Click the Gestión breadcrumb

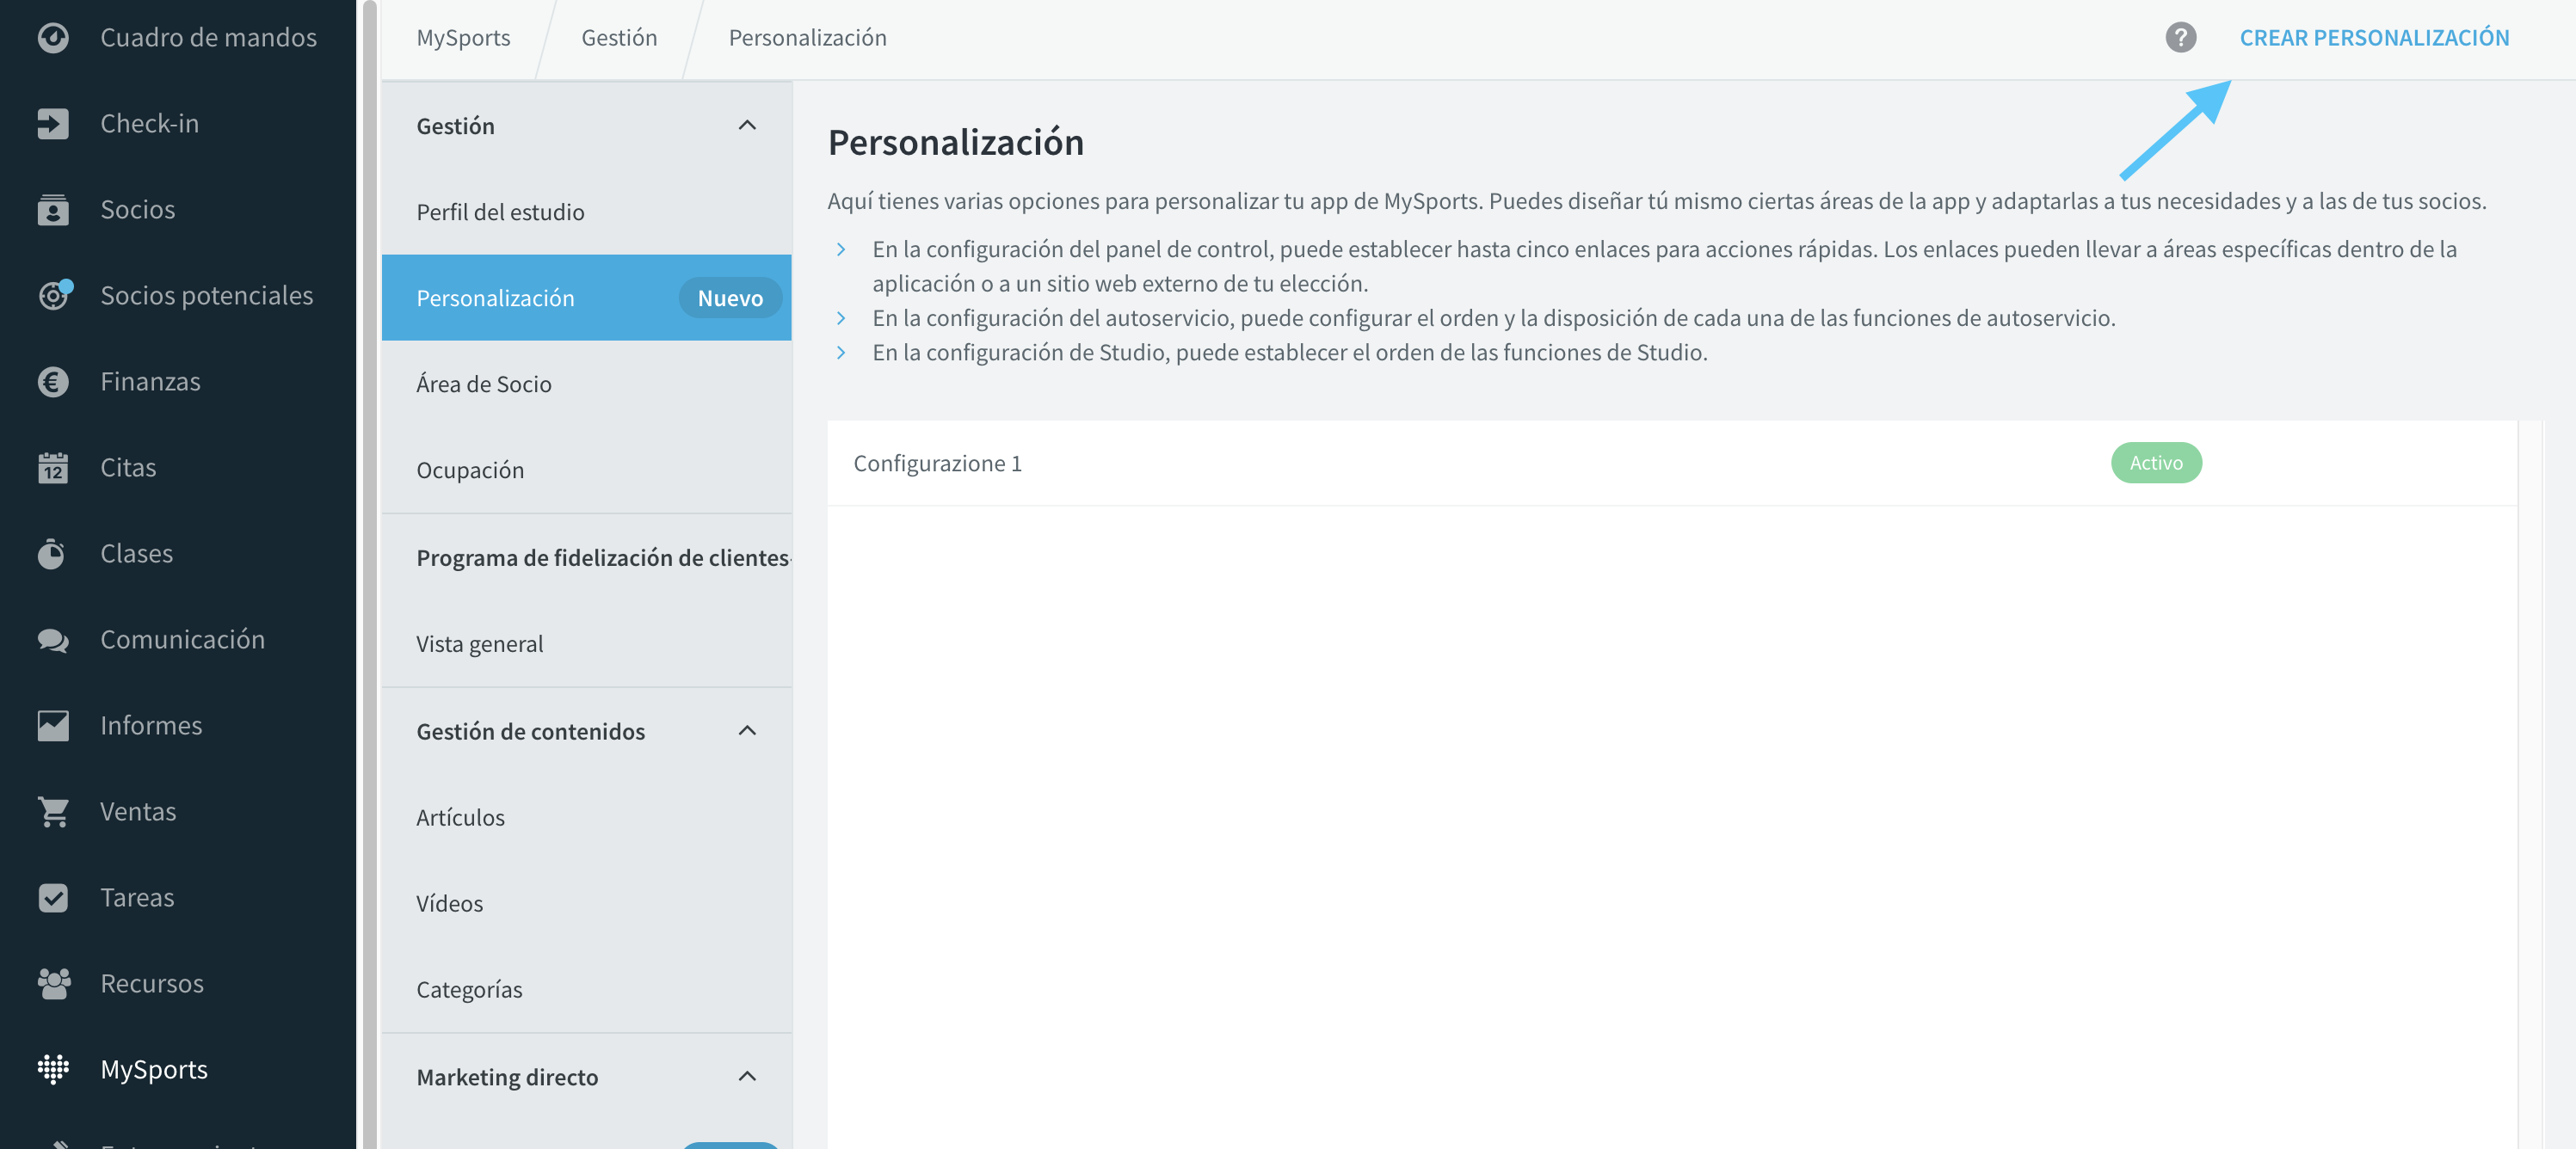[619, 37]
